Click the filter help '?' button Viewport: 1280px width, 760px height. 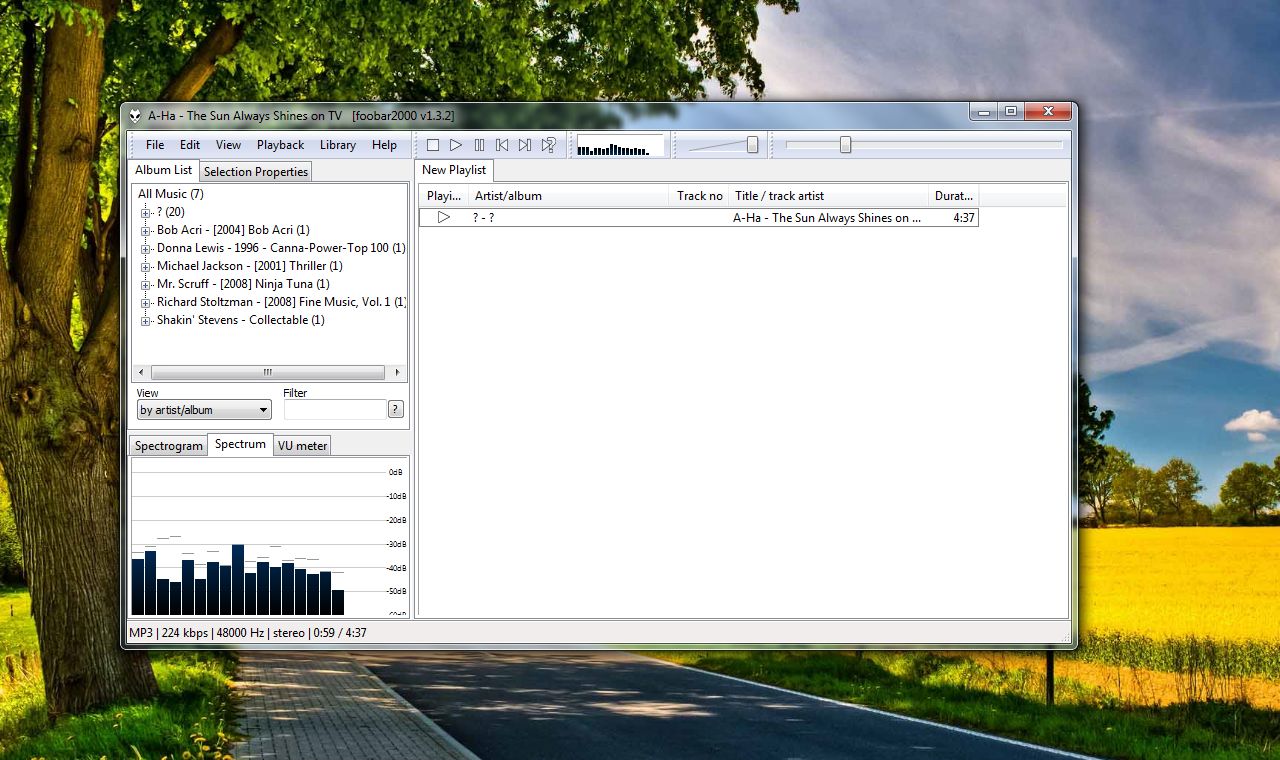pyautogui.click(x=396, y=409)
